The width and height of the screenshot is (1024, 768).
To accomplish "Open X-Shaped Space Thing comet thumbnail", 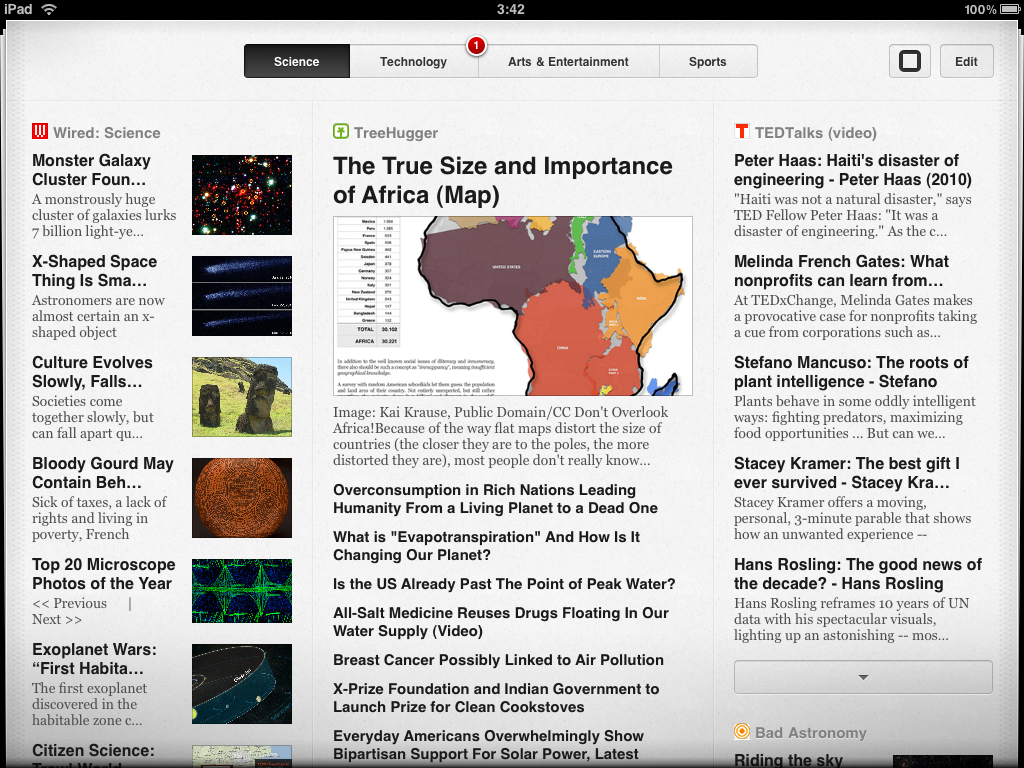I will pos(242,296).
